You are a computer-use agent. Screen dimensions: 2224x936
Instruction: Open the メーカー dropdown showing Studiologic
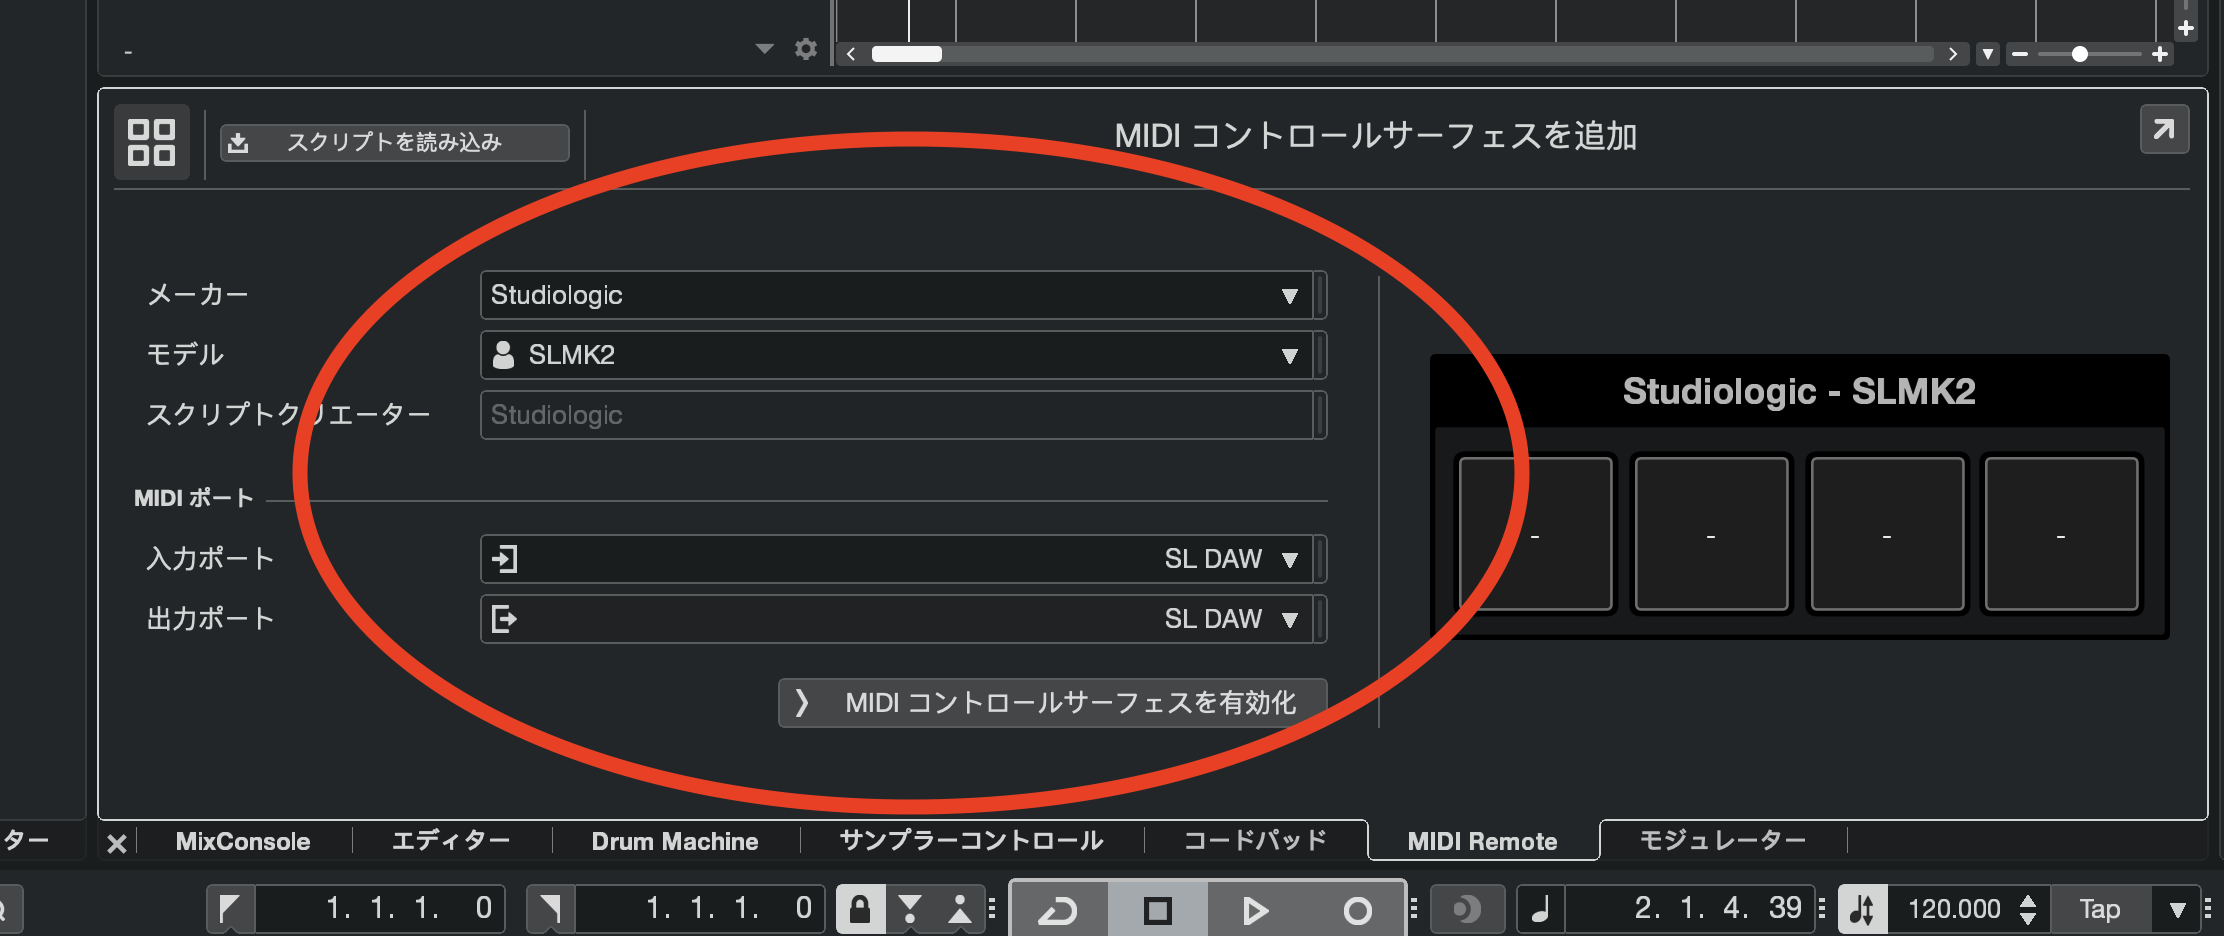pyautogui.click(x=896, y=295)
